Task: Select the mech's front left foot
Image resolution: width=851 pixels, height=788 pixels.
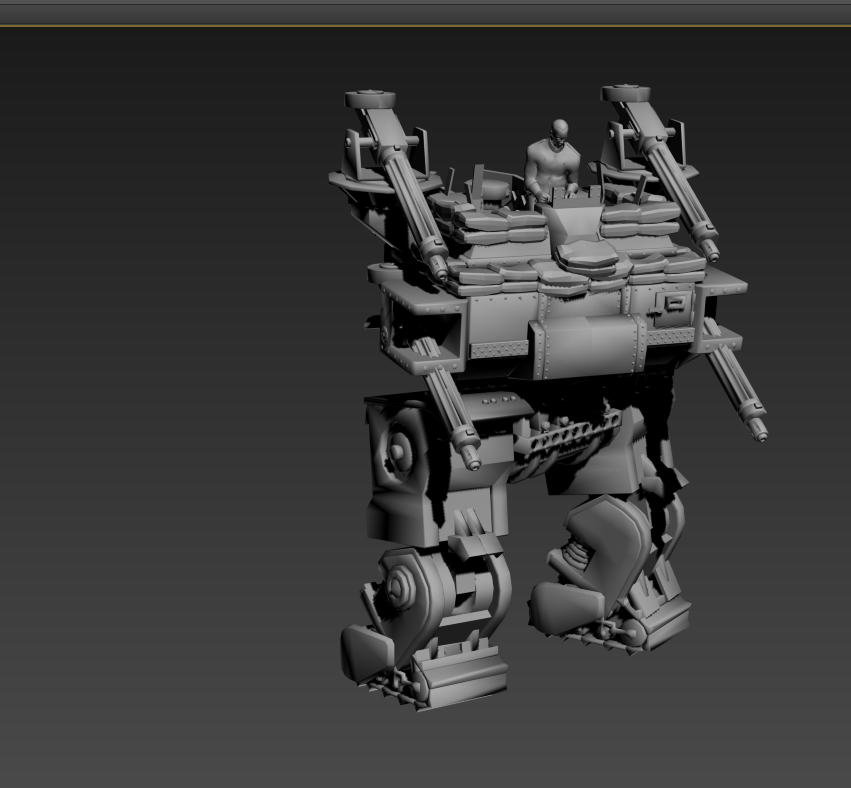Action: 425,675
